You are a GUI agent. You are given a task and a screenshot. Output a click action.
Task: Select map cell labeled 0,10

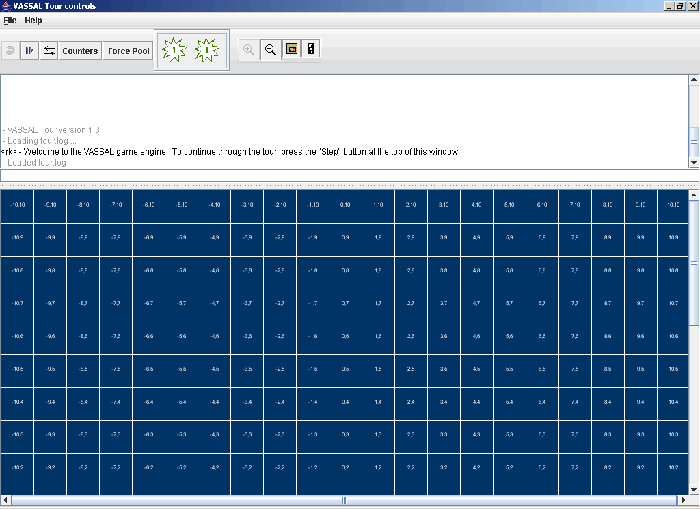point(345,205)
